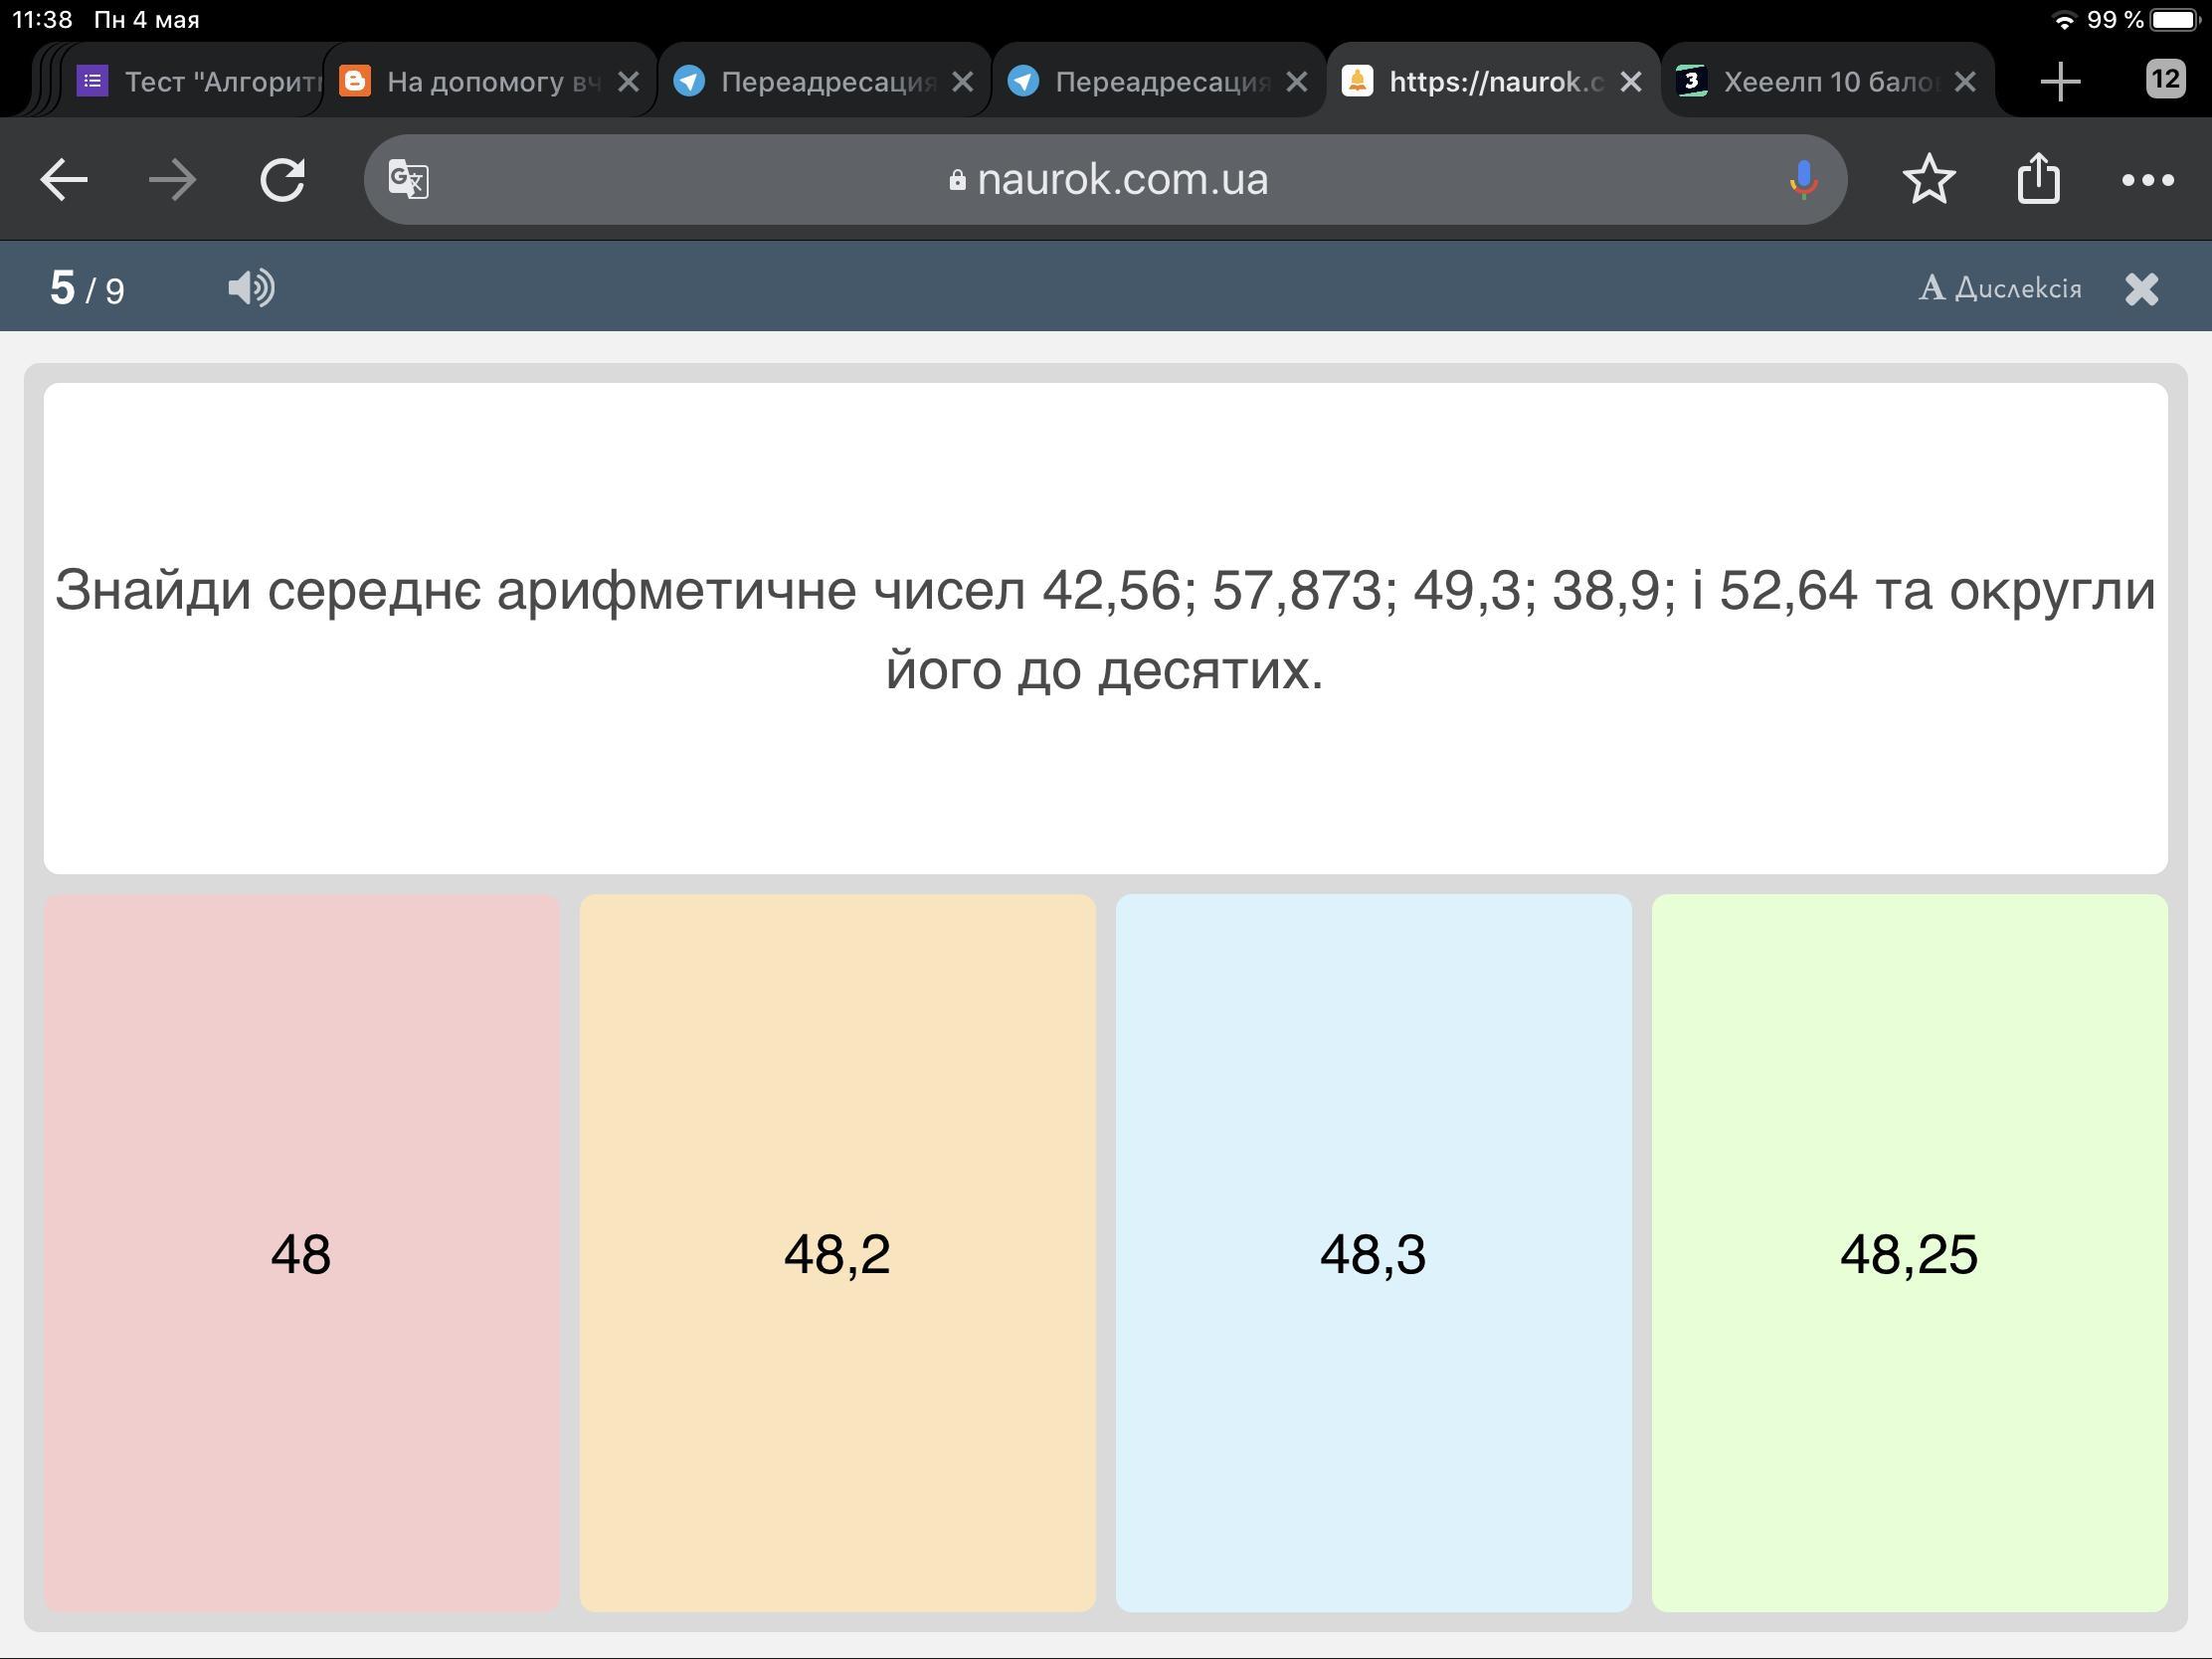Close the Хееелп 10 балов tab
The width and height of the screenshot is (2212, 1659).
coord(1965,81)
